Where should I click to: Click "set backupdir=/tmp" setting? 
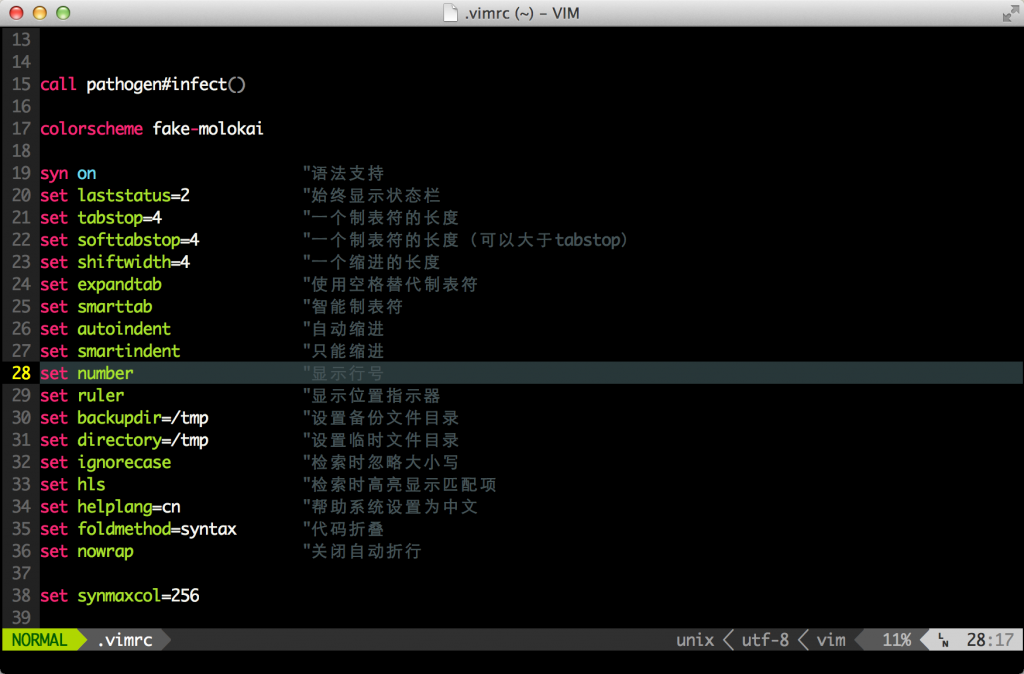(x=125, y=417)
